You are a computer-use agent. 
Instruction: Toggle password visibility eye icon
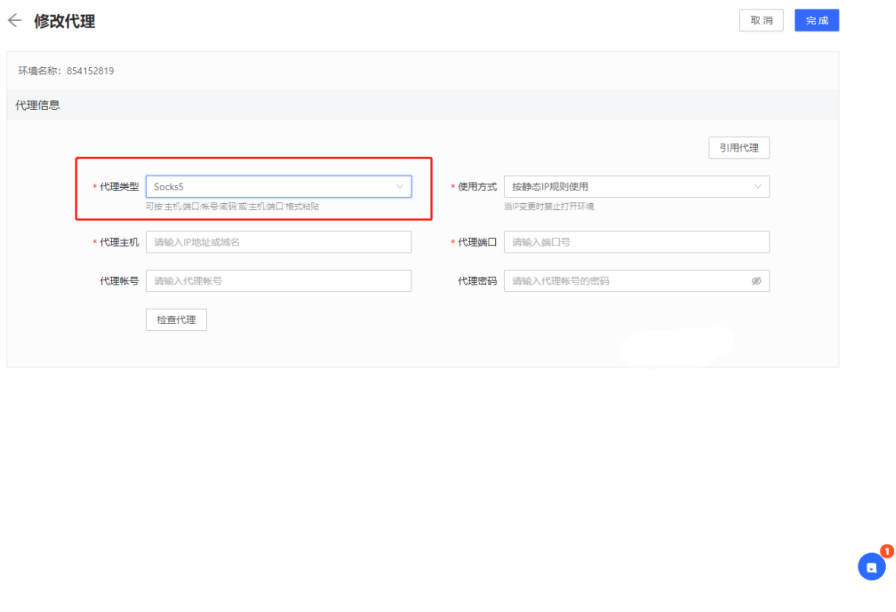click(x=756, y=281)
